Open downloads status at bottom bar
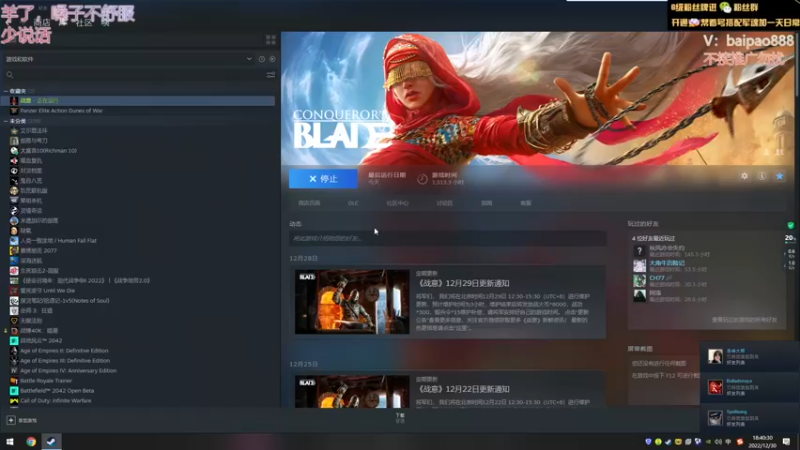The height and width of the screenshot is (450, 800). pos(400,418)
